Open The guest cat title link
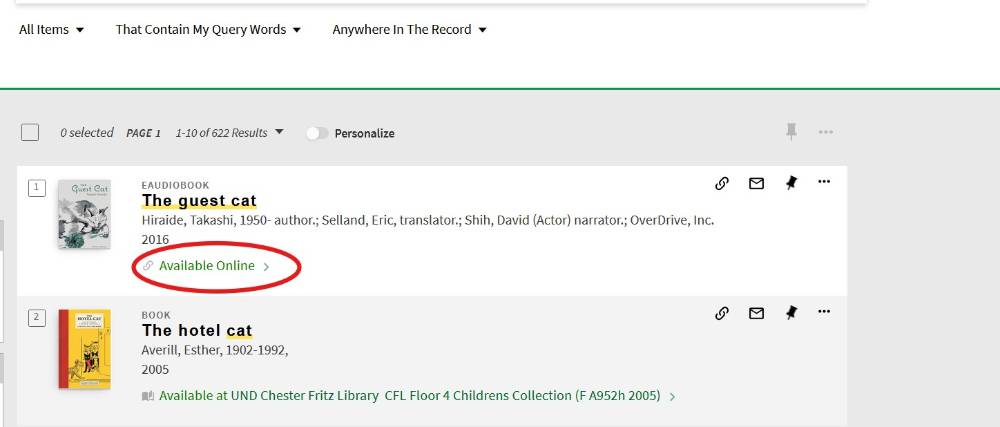1000x427 pixels. coord(199,201)
